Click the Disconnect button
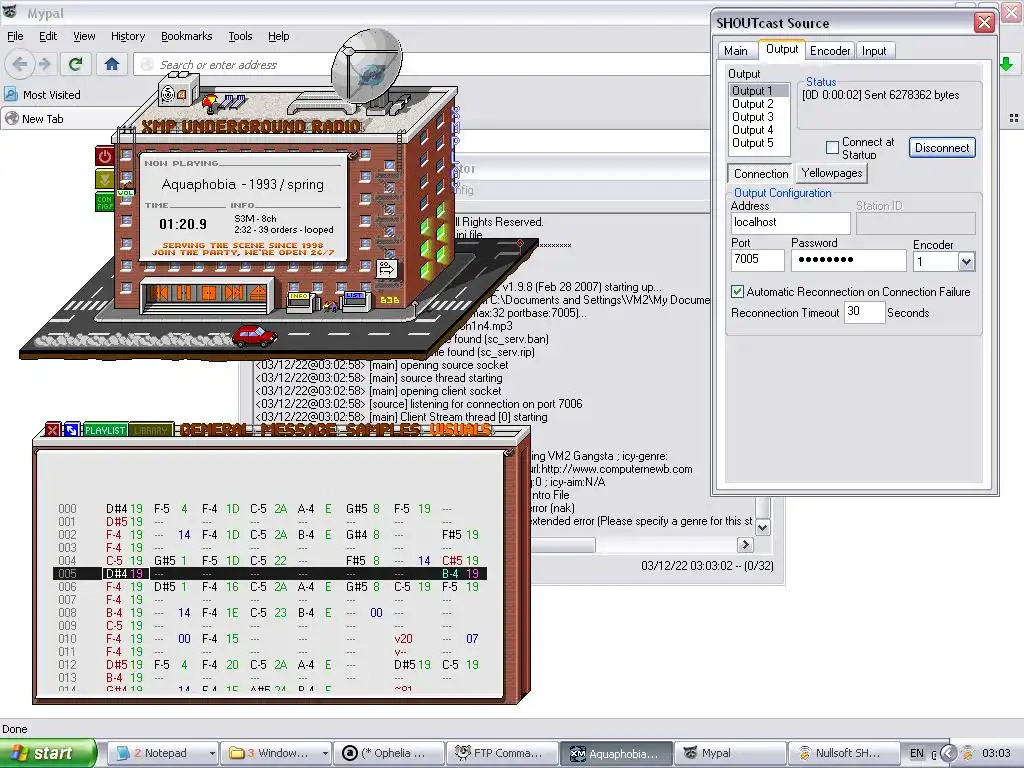 coord(942,148)
